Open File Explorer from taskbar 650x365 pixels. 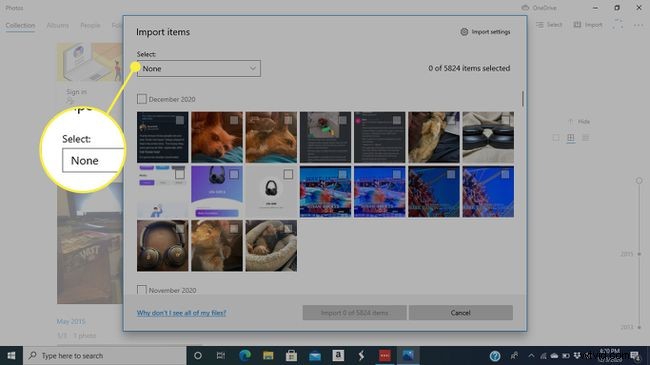[268, 355]
